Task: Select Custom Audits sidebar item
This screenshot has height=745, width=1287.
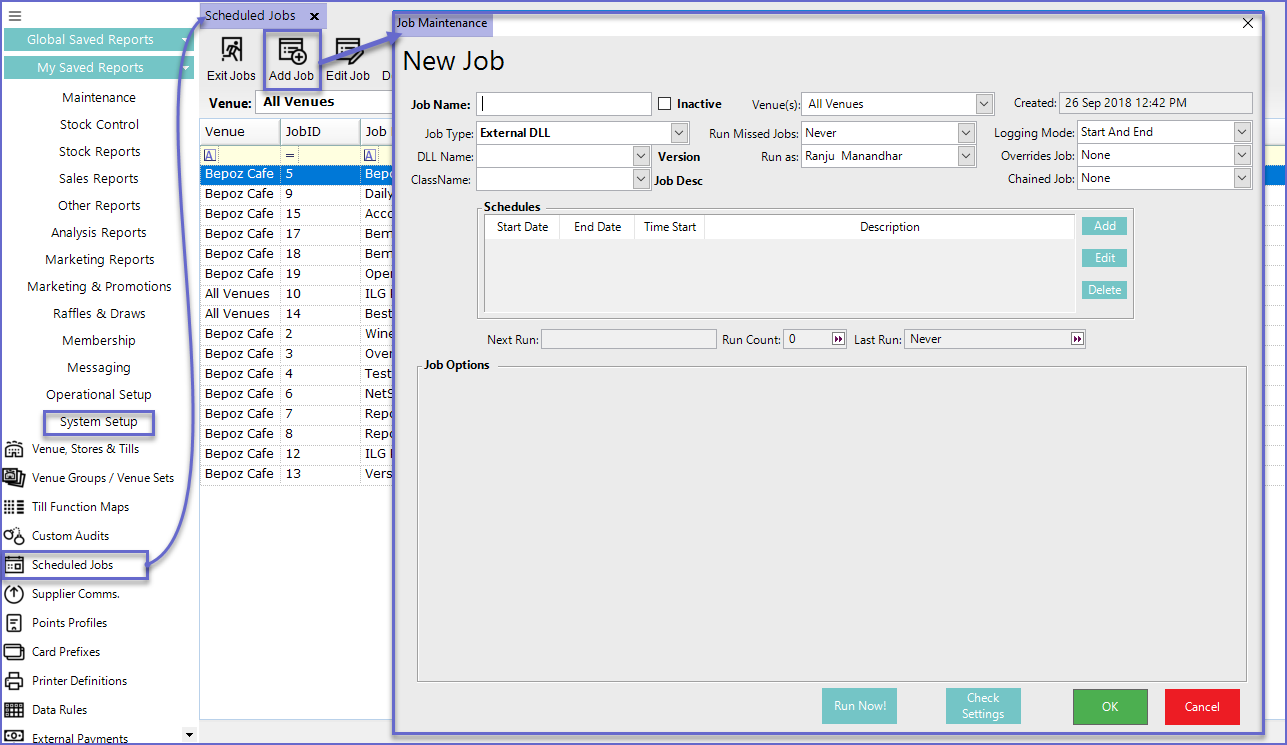Action: tap(70, 536)
